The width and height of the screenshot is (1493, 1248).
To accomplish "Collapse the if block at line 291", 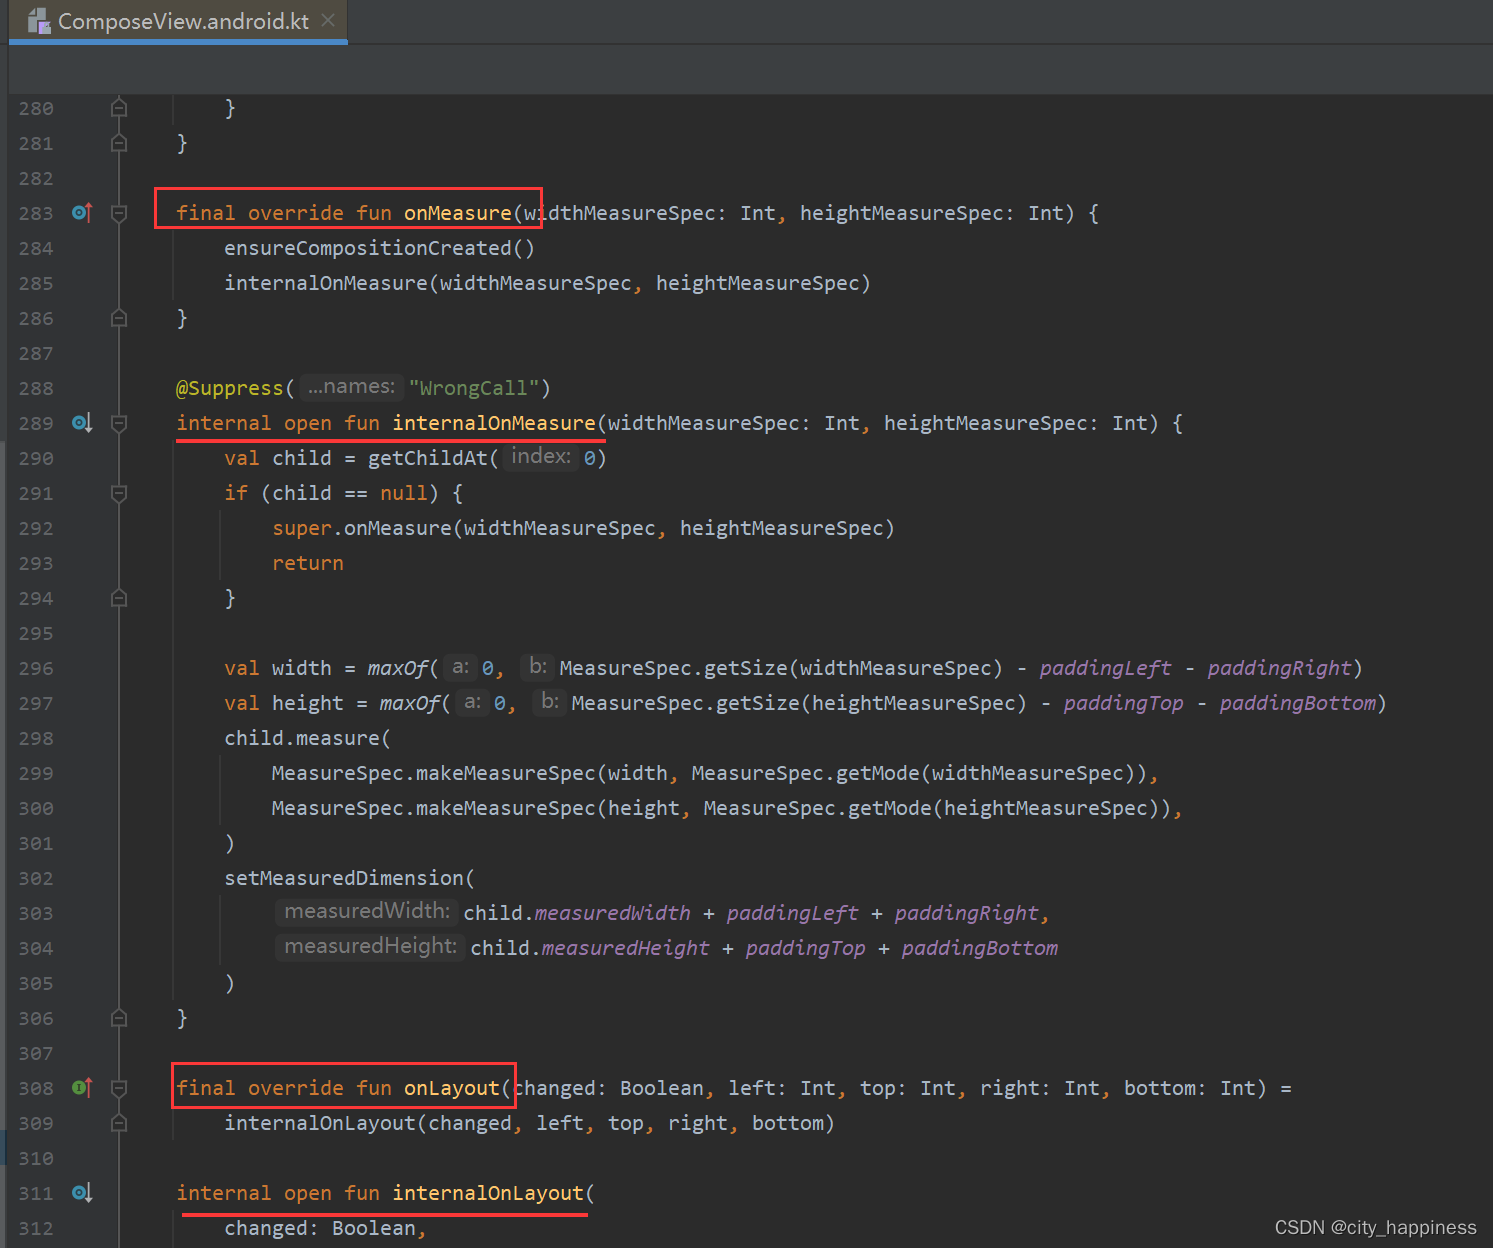I will pyautogui.click(x=119, y=493).
